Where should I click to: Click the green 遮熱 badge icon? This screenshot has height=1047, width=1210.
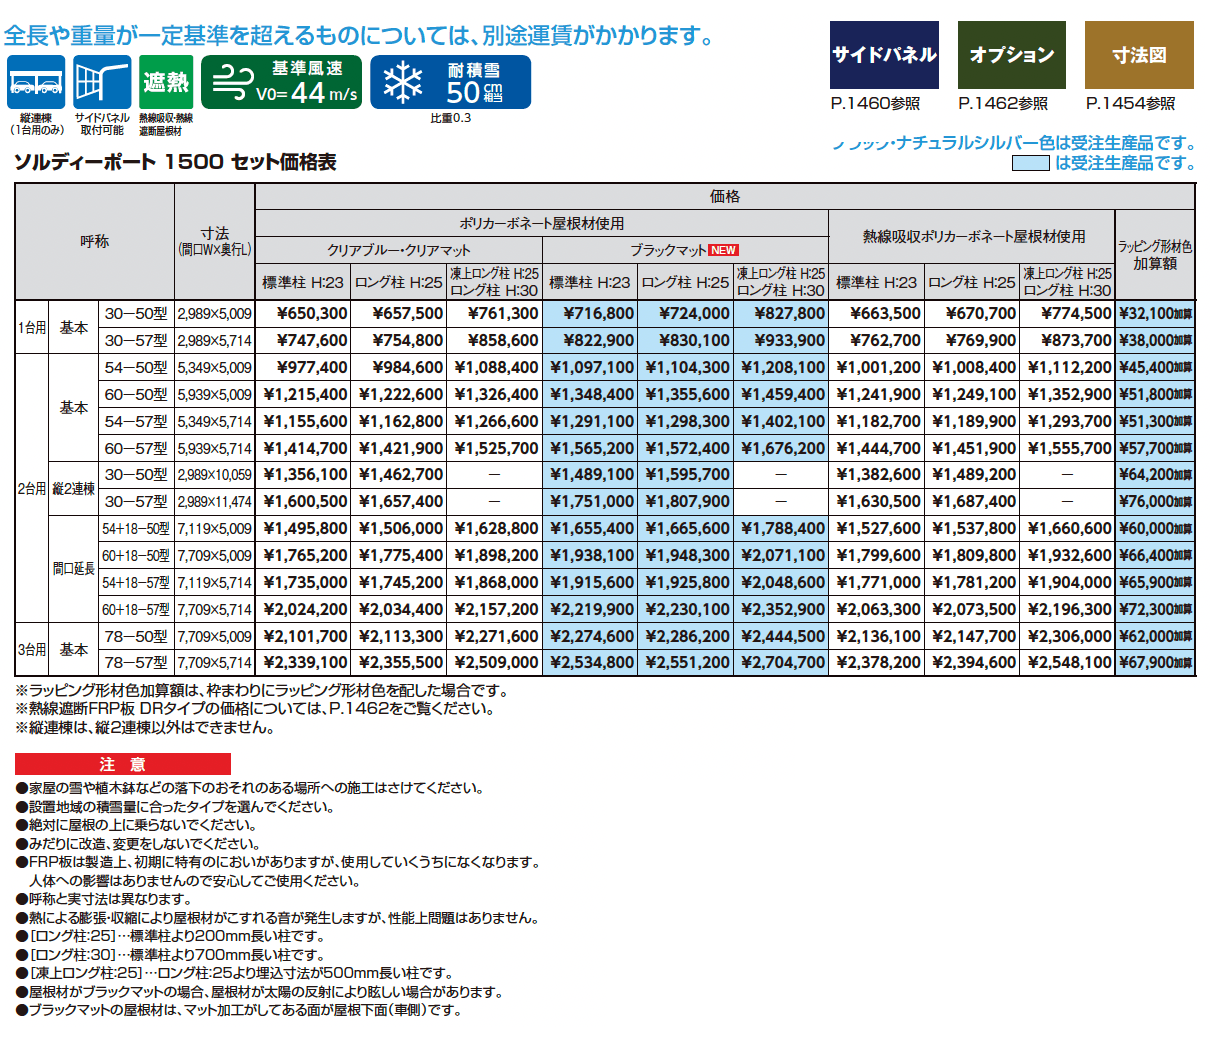point(168,83)
